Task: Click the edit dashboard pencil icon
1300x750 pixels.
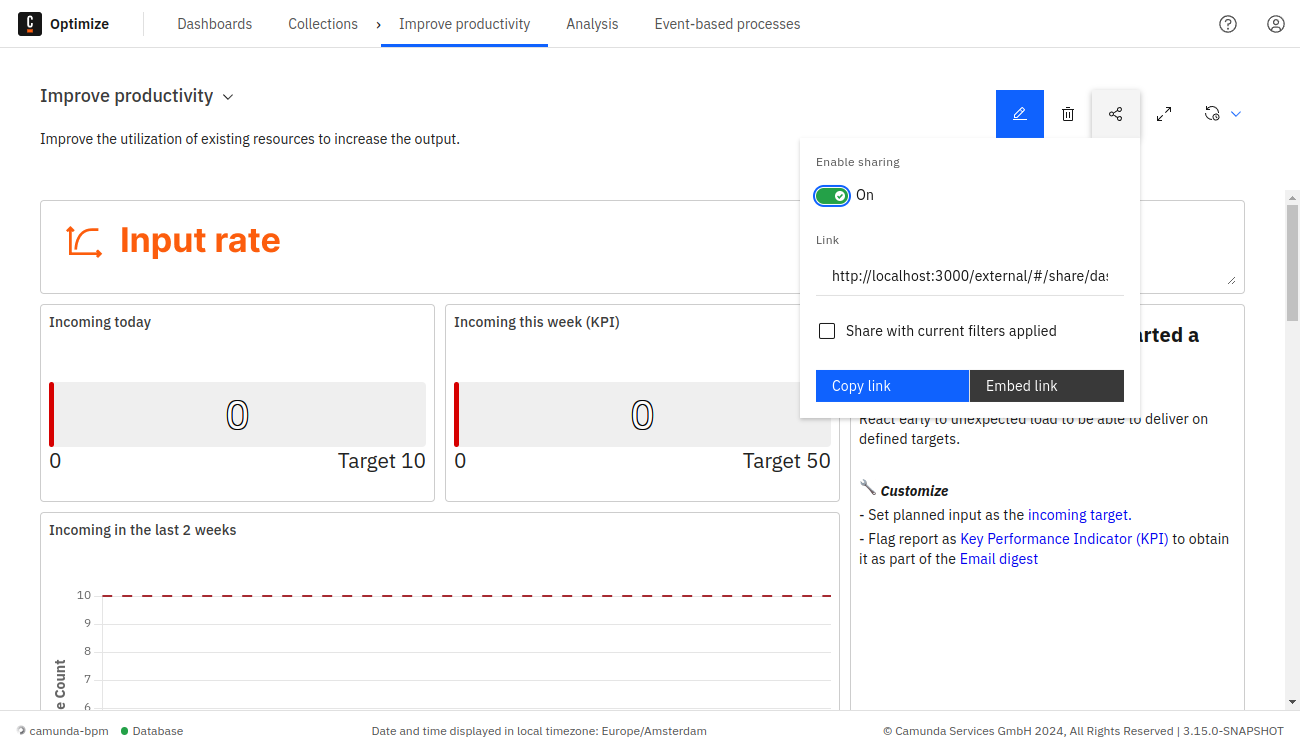Action: (x=1020, y=114)
